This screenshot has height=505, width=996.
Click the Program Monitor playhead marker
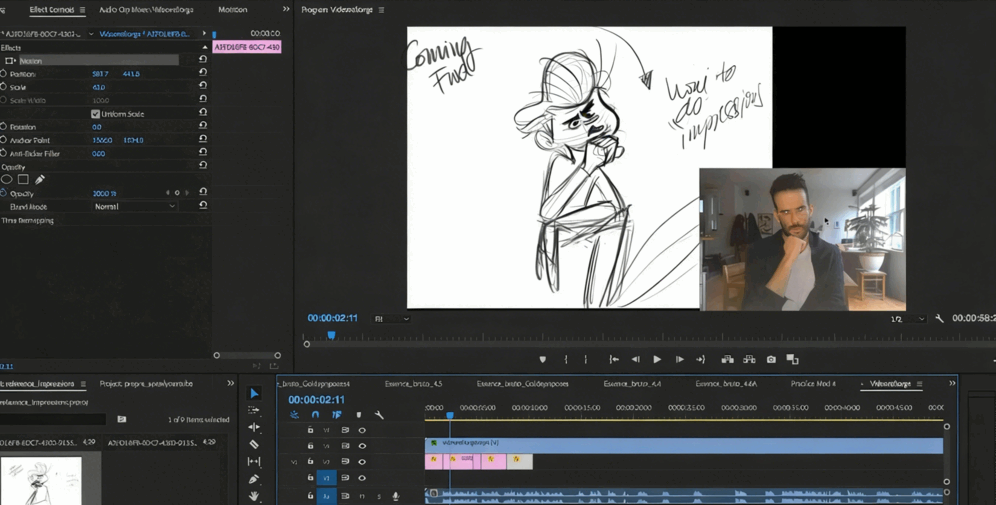tap(332, 335)
